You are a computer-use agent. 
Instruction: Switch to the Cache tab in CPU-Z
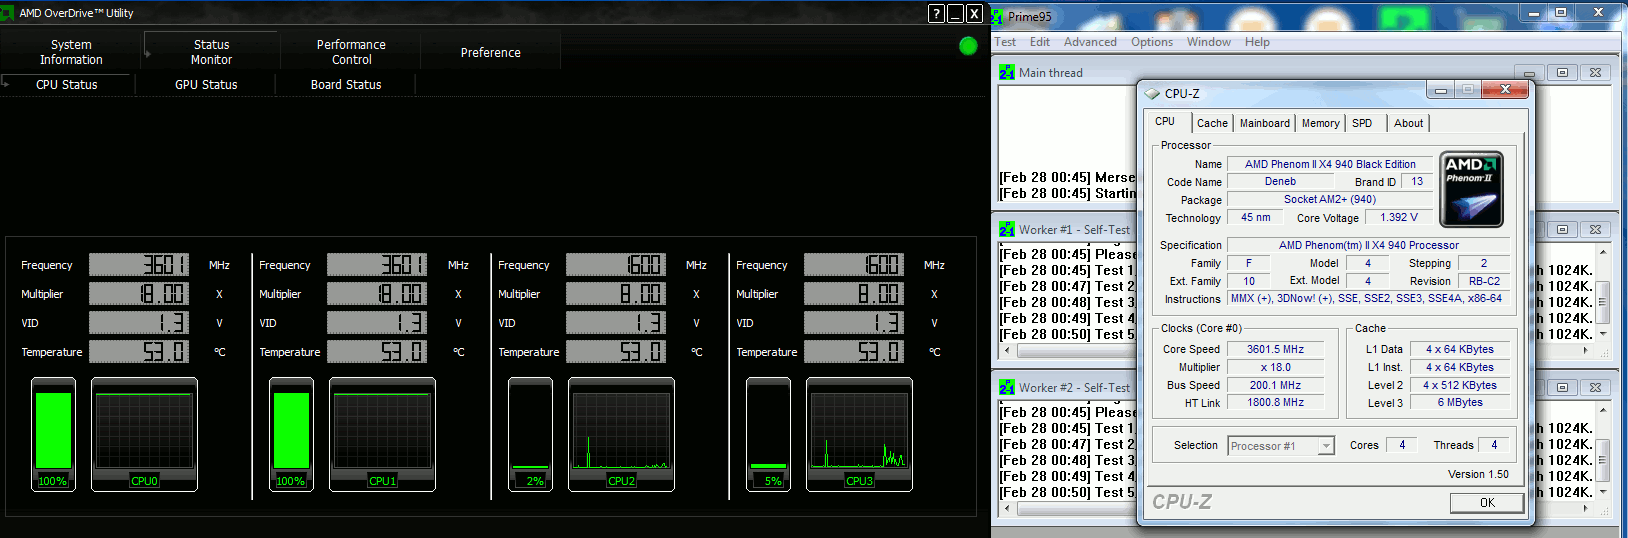click(x=1212, y=123)
